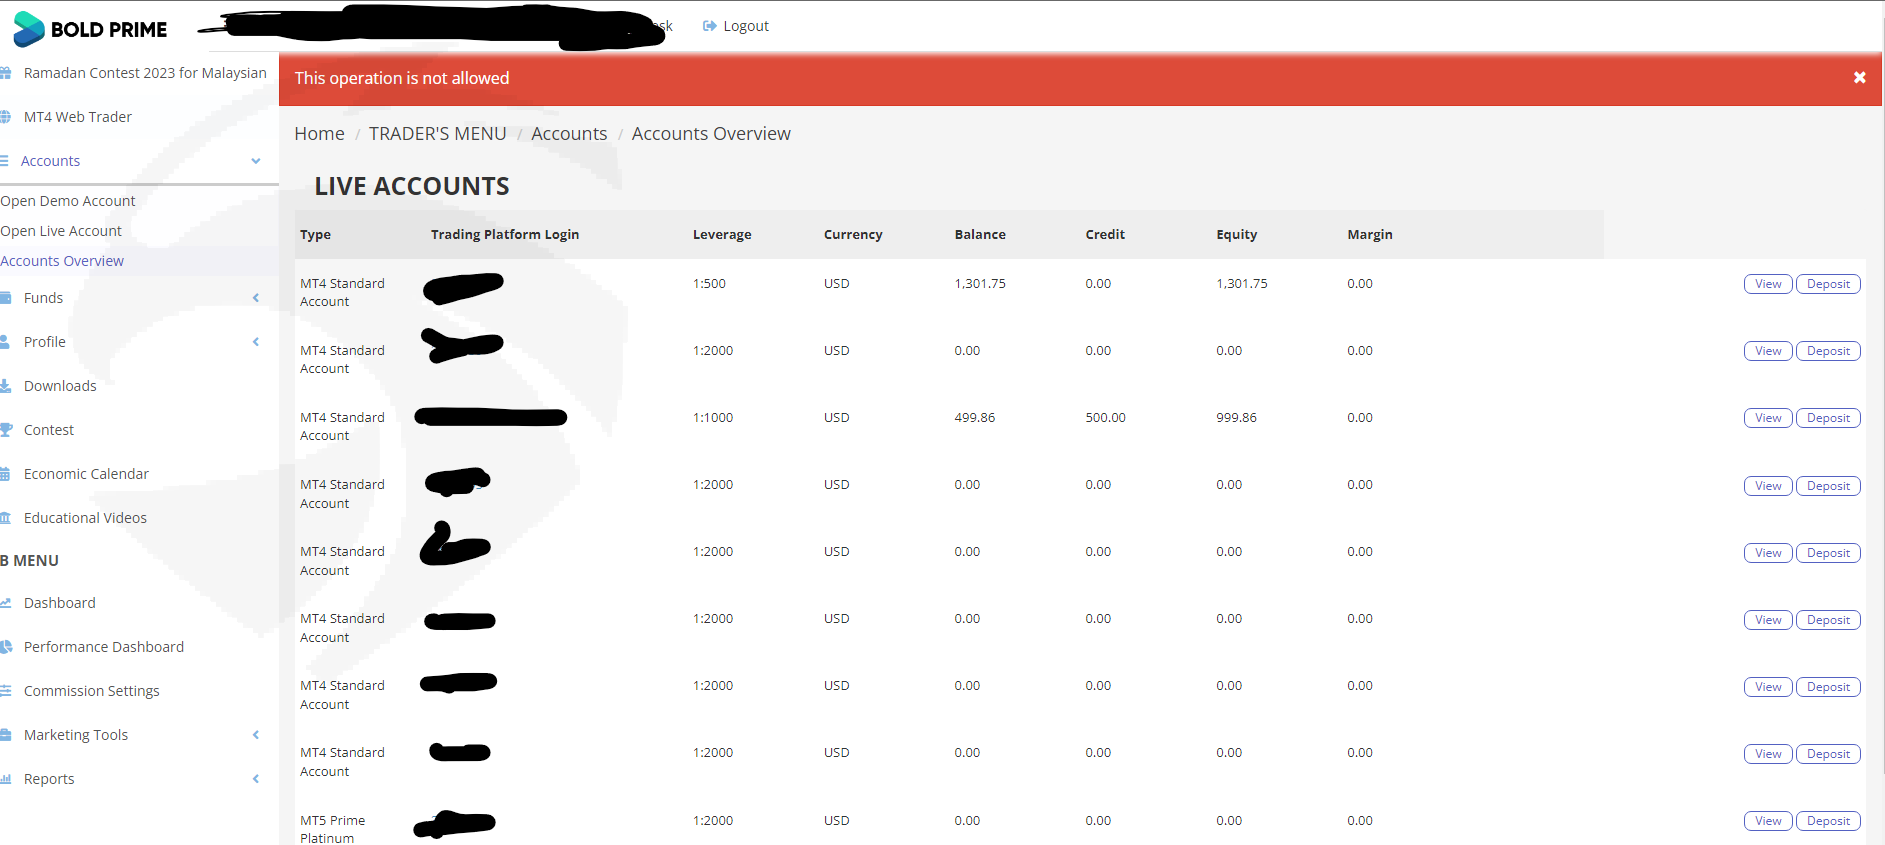The image size is (1885, 845).
Task: Deposit to the 1:500 leverage account
Action: point(1828,284)
